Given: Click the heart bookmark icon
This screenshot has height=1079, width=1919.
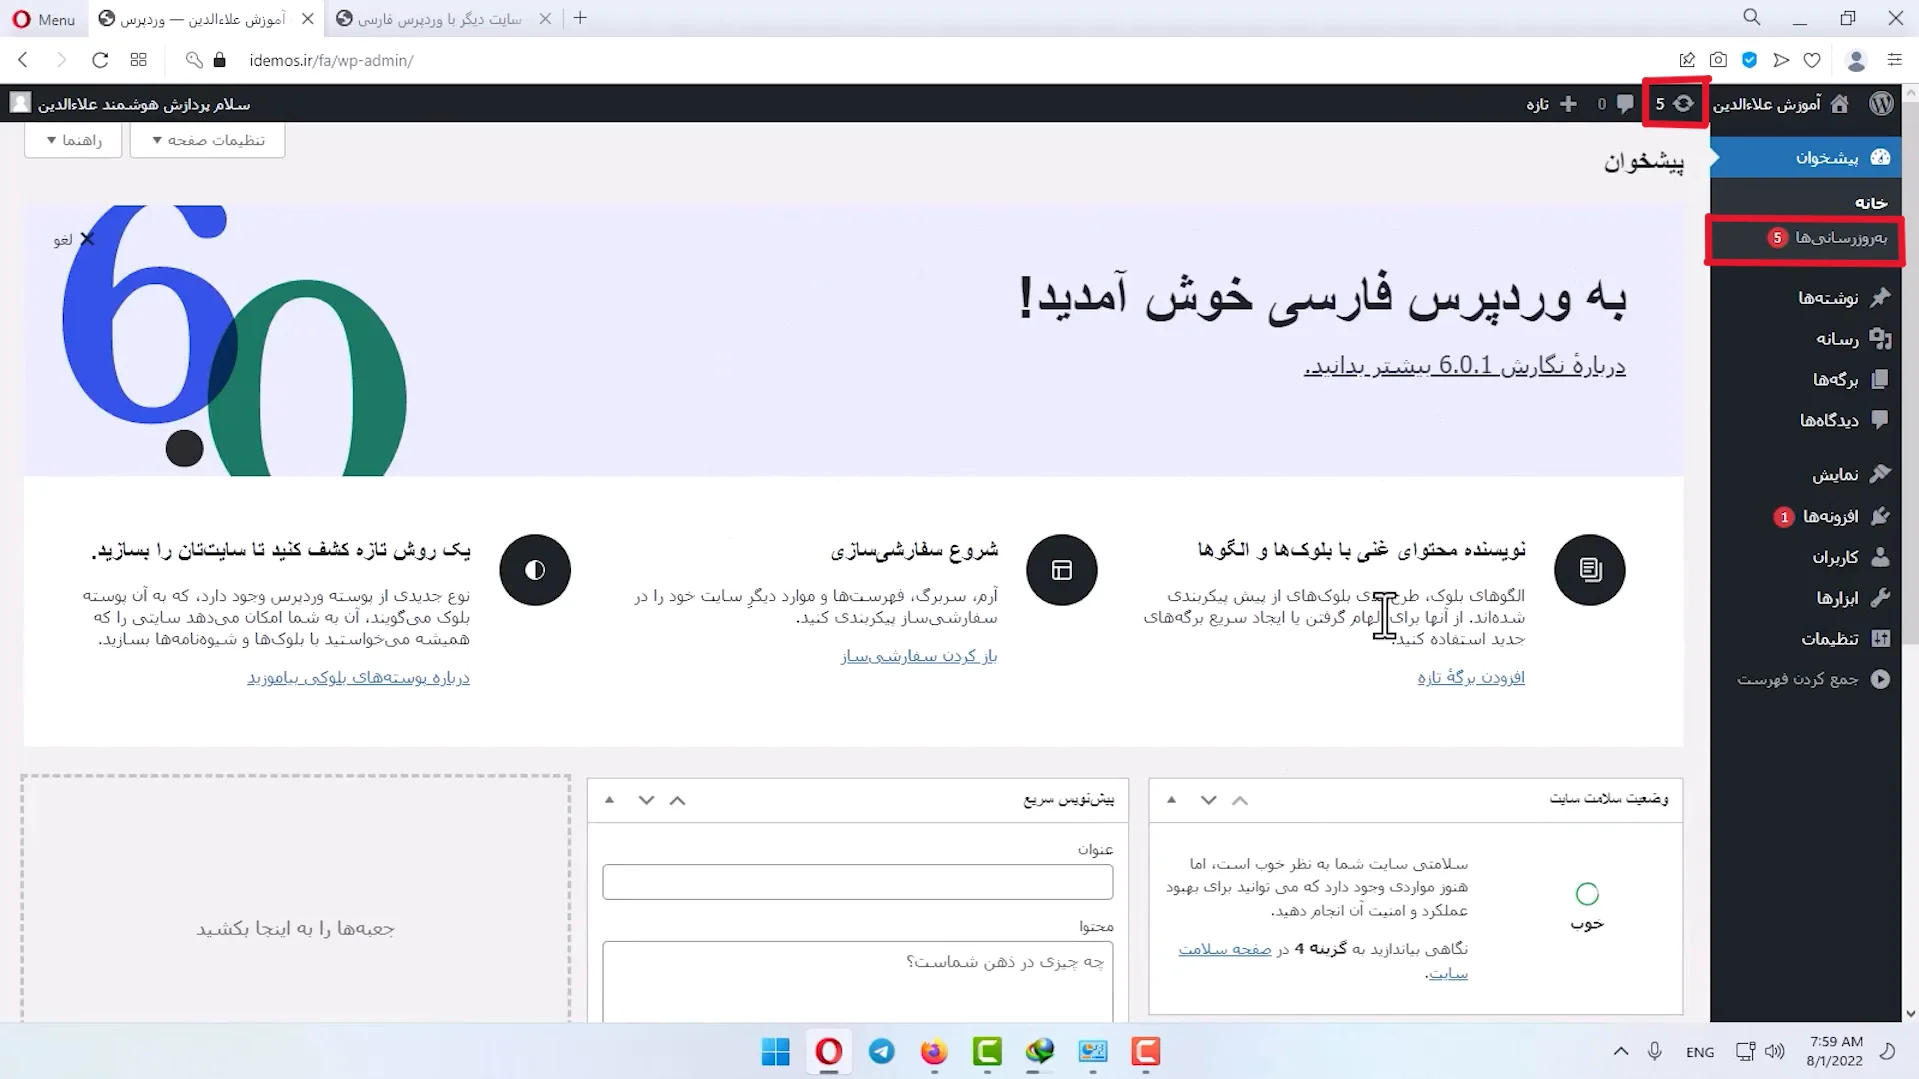Looking at the screenshot, I should coord(1812,60).
